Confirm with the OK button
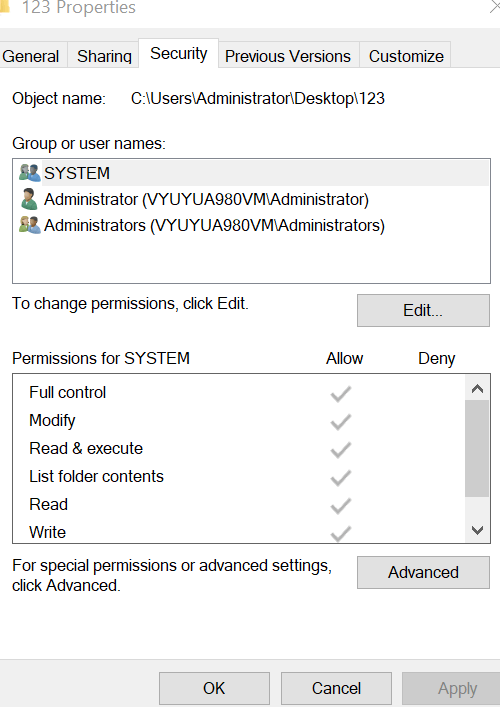The height and width of the screenshot is (707, 500). [214, 688]
